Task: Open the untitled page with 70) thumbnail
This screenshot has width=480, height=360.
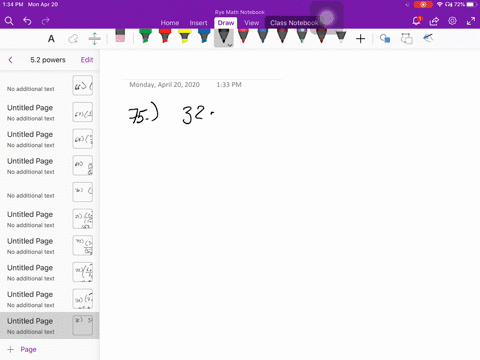Action: [50, 192]
